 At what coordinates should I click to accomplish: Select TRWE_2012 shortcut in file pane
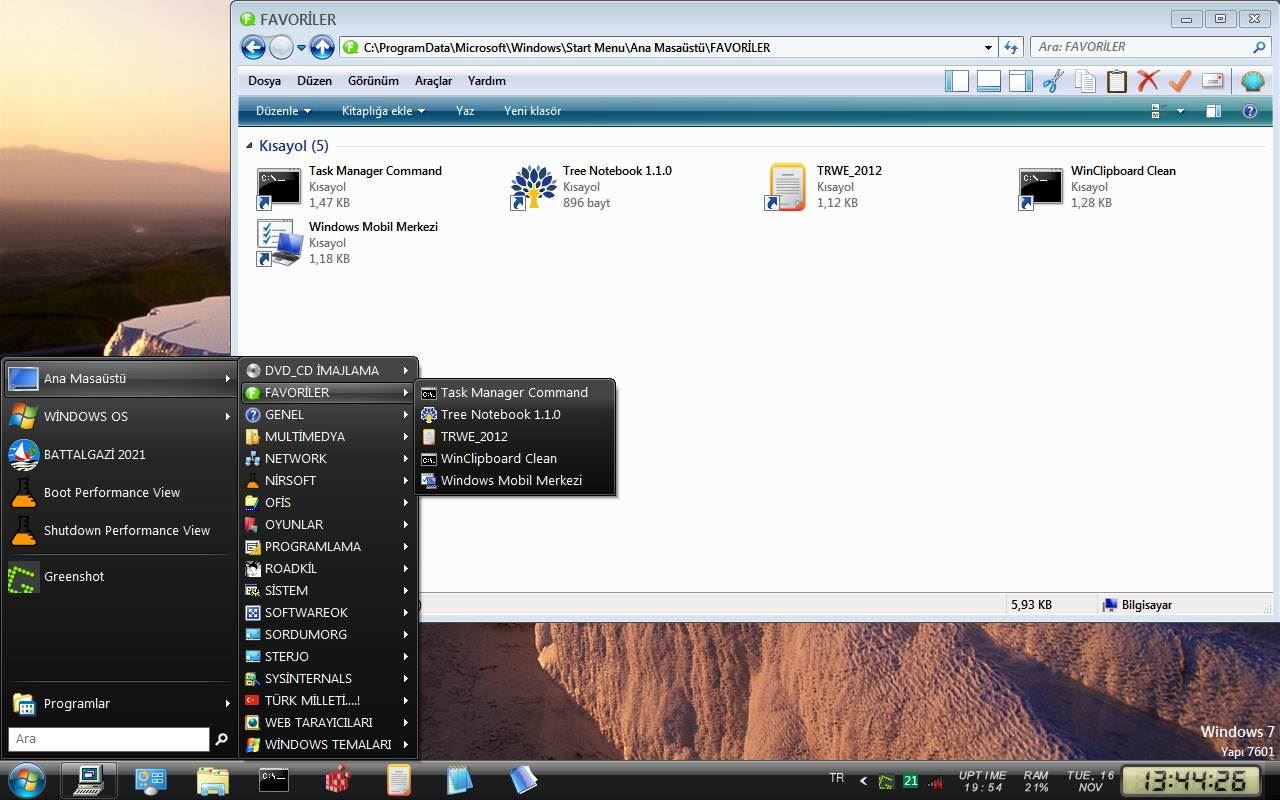[x=826, y=187]
